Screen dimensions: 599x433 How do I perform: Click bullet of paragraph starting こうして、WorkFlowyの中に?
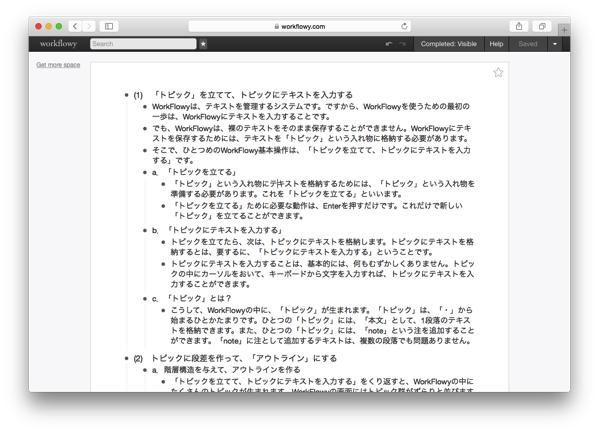163,310
